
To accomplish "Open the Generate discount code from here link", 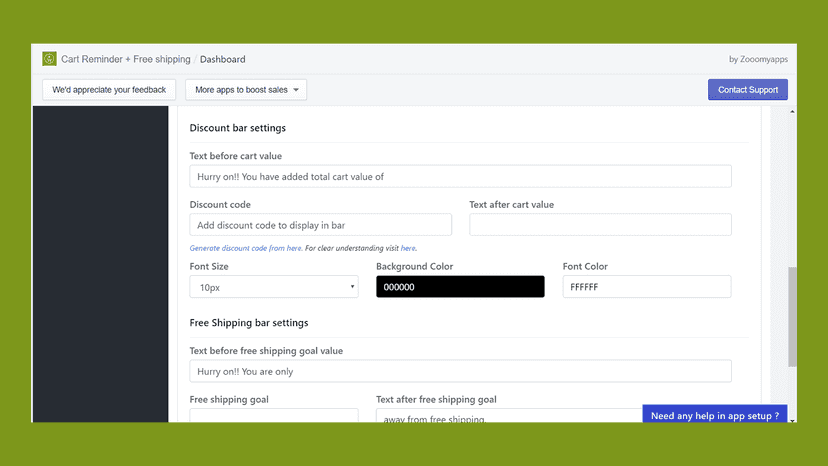I will point(246,248).
